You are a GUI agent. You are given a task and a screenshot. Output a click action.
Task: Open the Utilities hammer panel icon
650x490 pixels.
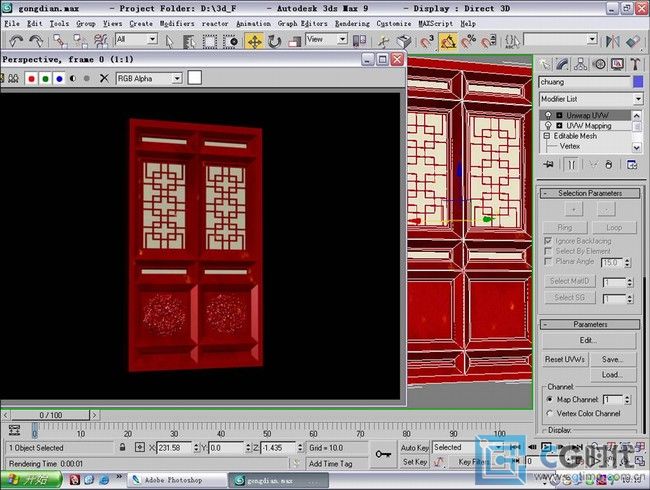[x=635, y=64]
